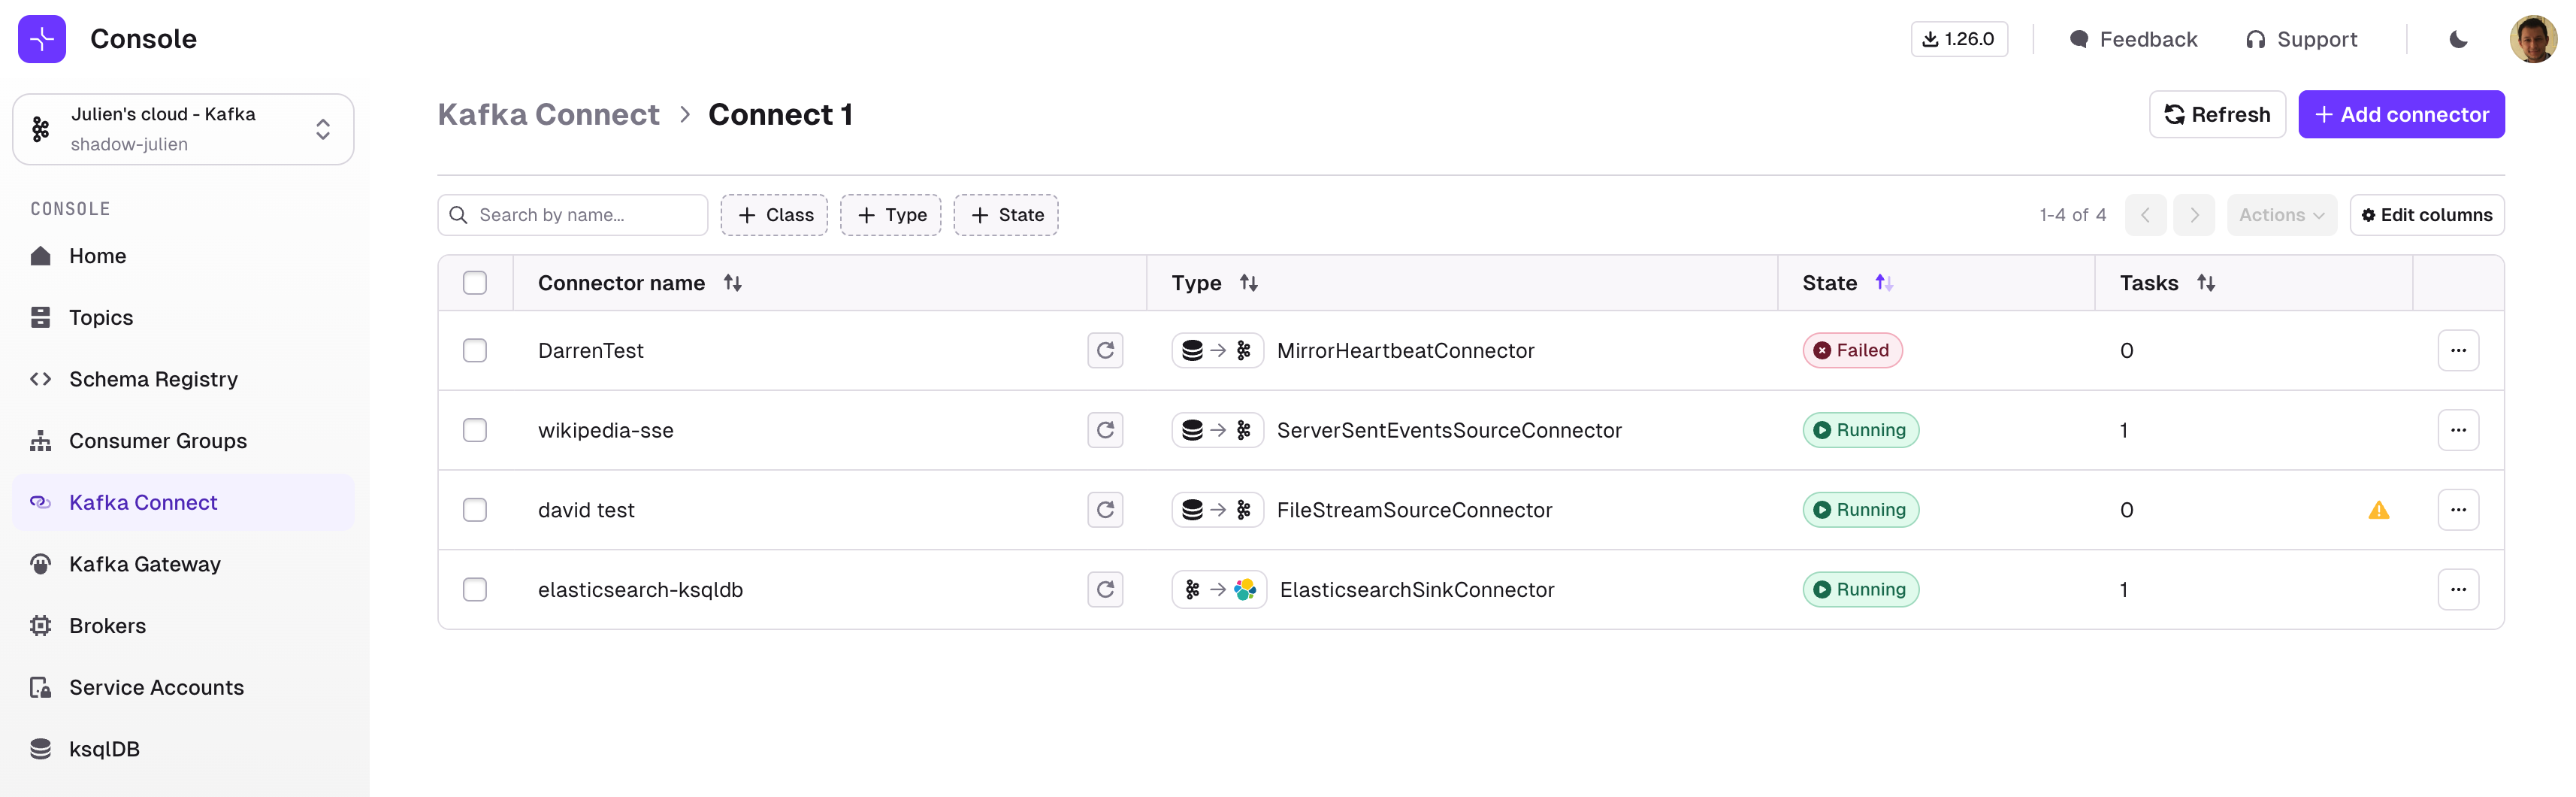Open Support link
2576x797 pixels.
(x=2301, y=39)
